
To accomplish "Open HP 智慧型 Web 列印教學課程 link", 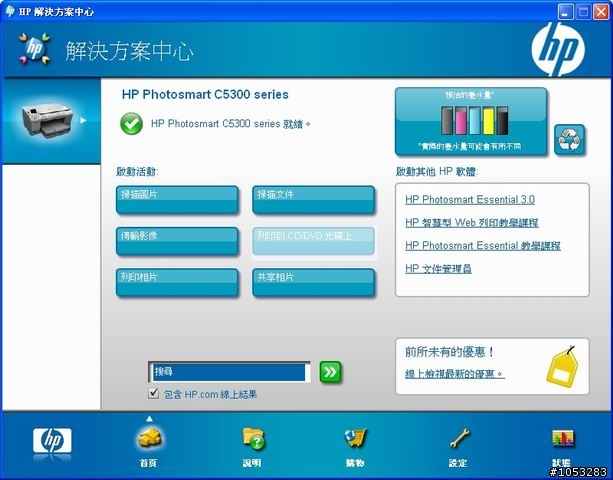I will click(x=472, y=223).
